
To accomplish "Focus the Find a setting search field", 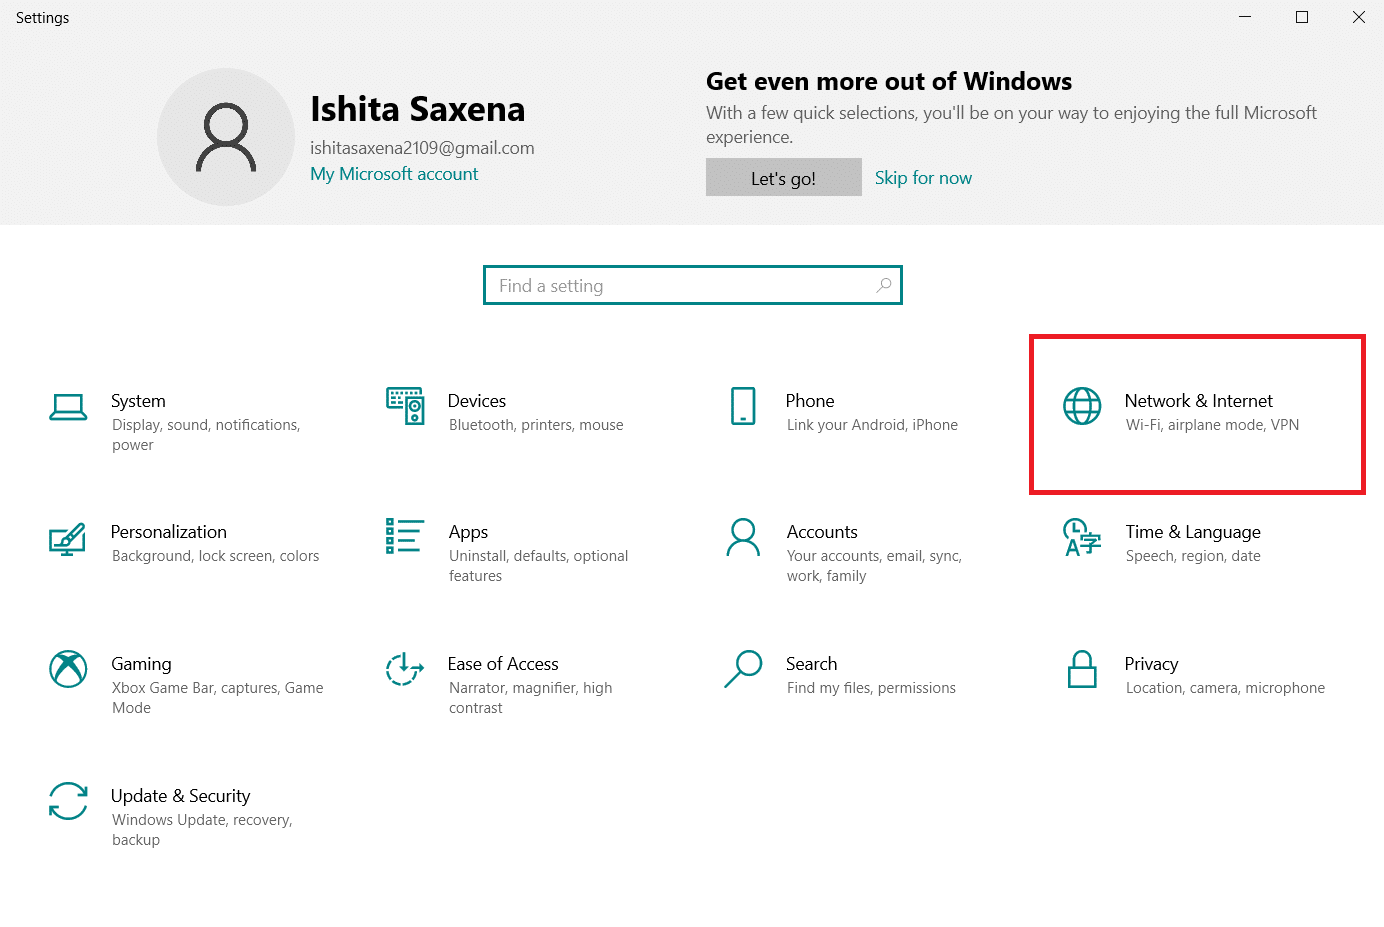I will click(x=693, y=285).
